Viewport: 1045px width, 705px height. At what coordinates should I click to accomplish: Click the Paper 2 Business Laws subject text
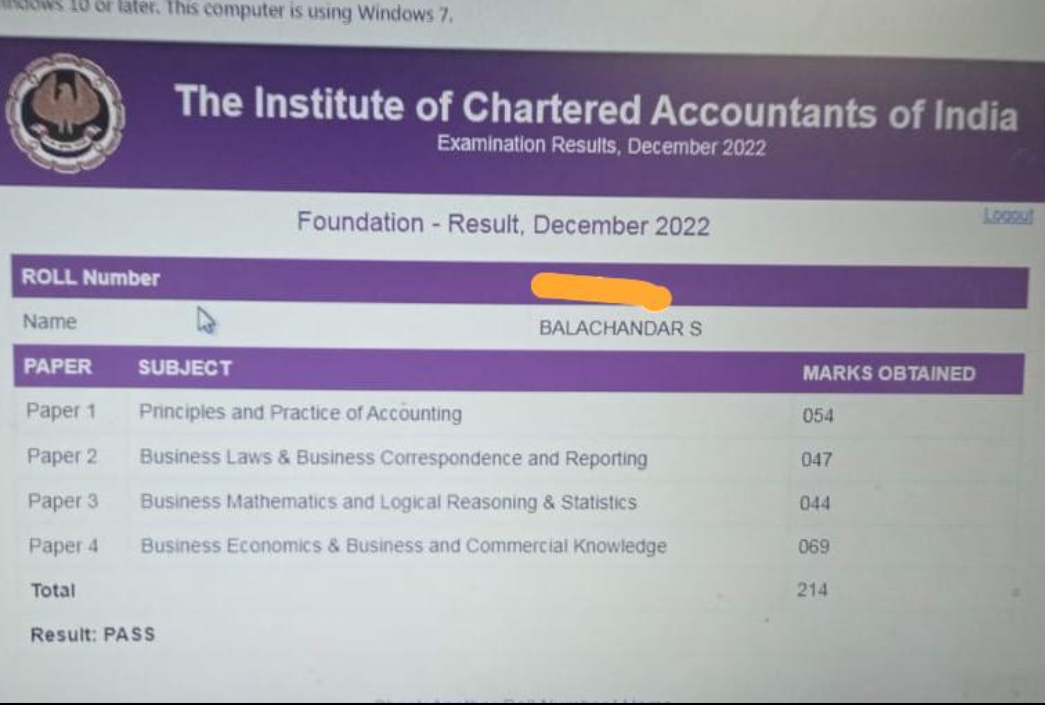(x=393, y=458)
